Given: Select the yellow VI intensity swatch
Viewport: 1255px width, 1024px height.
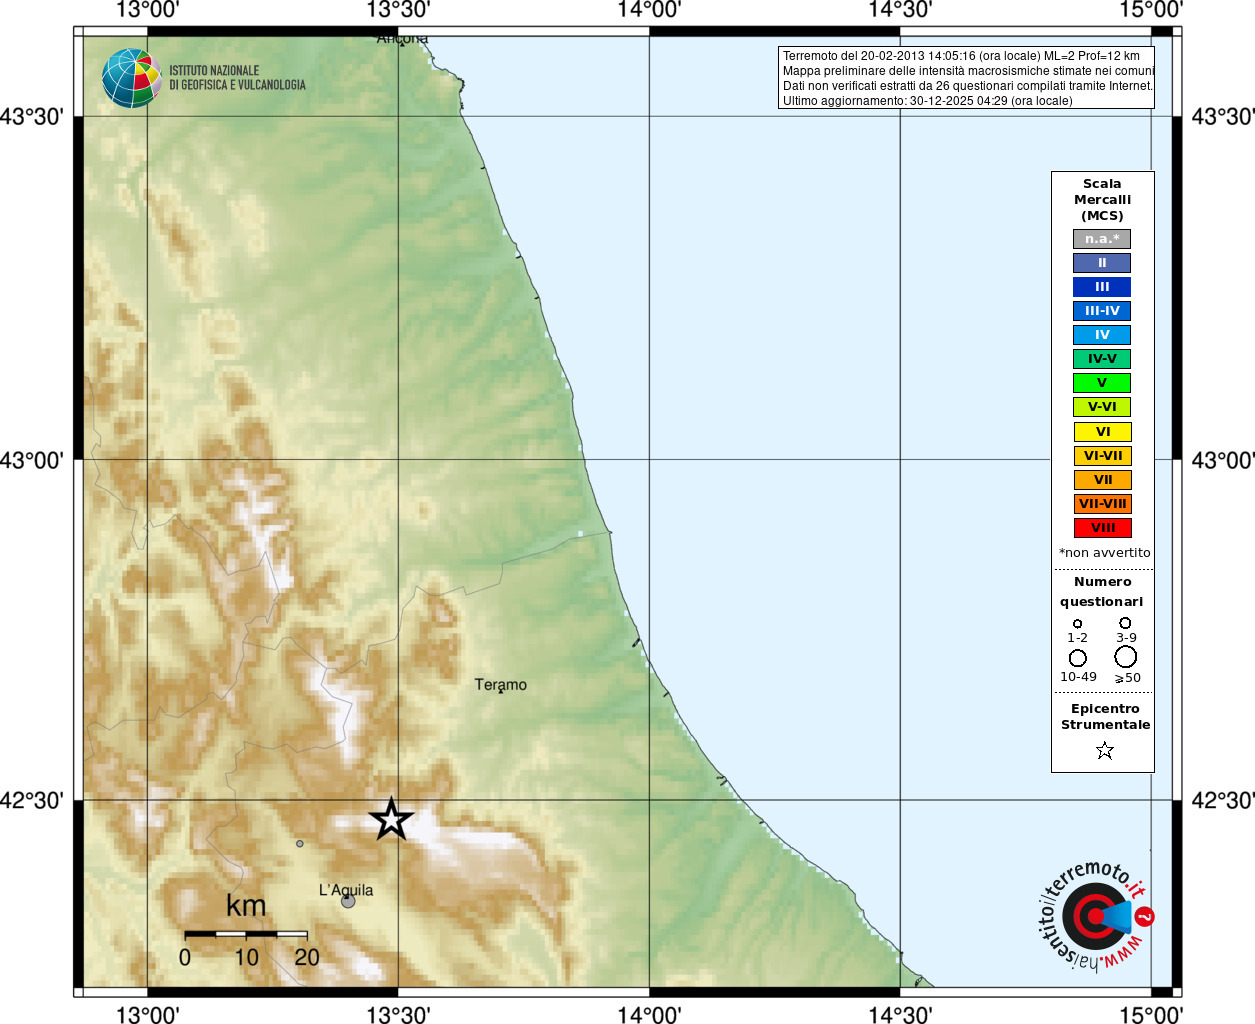Looking at the screenshot, I should tap(1102, 432).
